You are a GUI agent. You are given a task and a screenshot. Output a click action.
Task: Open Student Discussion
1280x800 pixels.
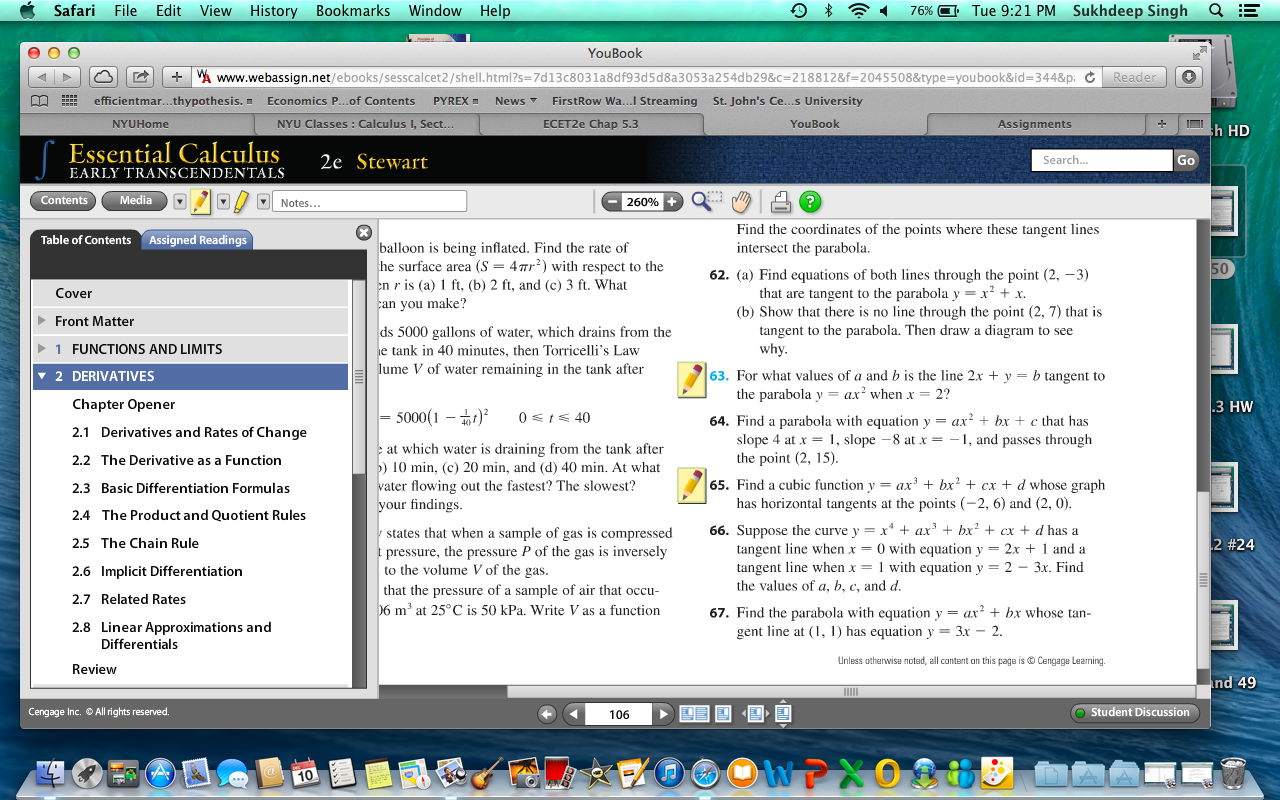pos(1133,713)
